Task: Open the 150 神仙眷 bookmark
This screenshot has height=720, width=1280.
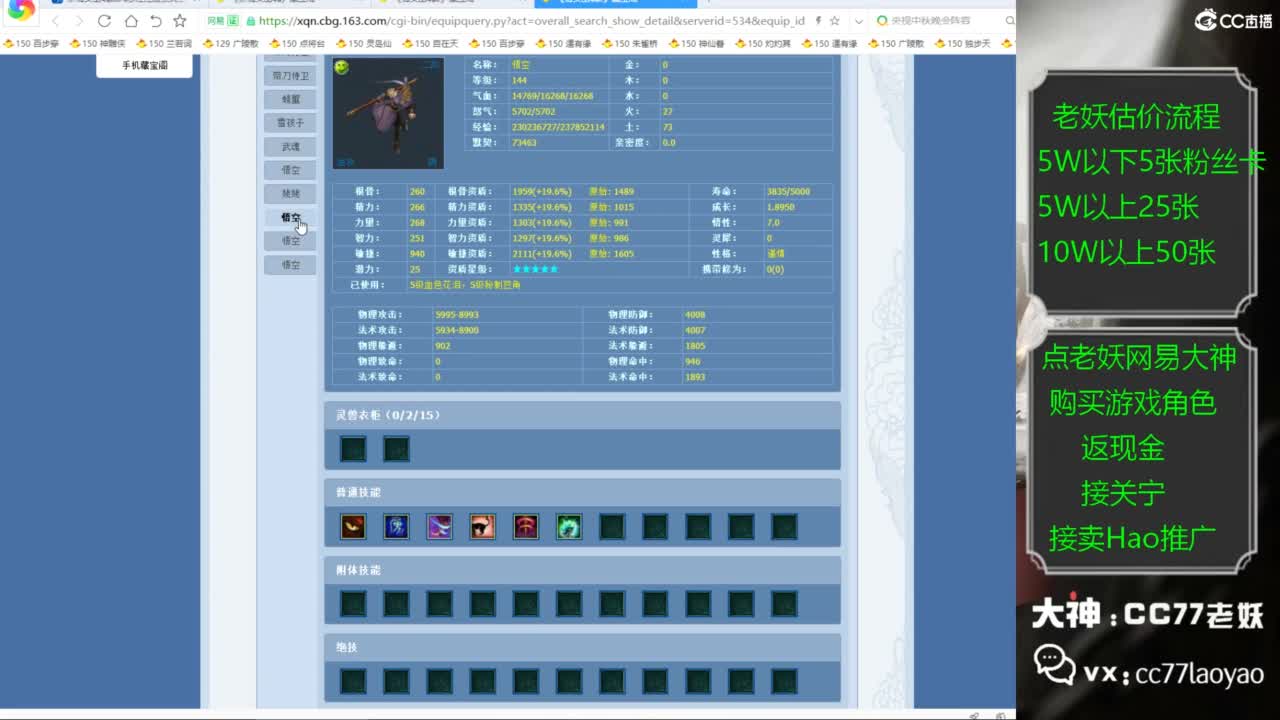Action: click(x=696, y=44)
